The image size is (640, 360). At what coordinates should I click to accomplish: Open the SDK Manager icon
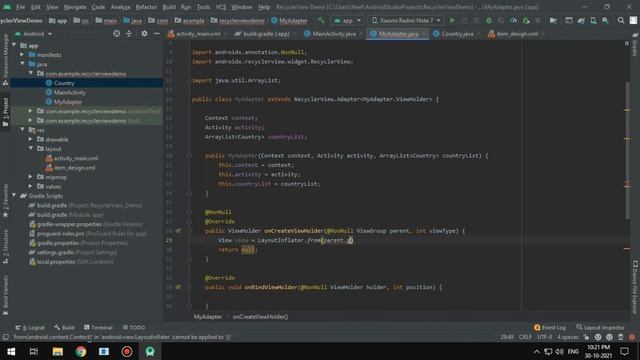605,20
